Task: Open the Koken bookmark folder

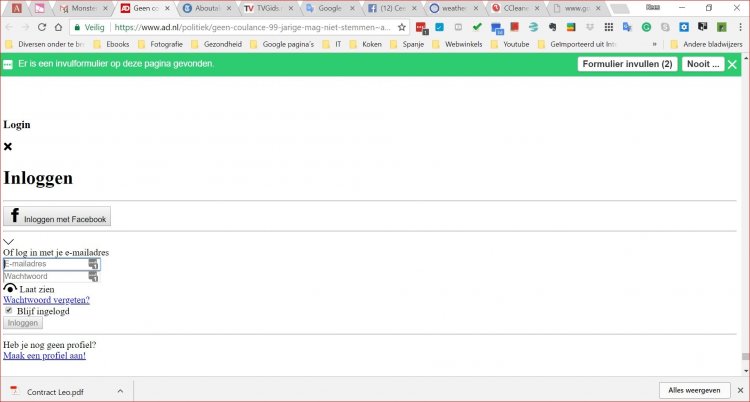Action: (366, 44)
